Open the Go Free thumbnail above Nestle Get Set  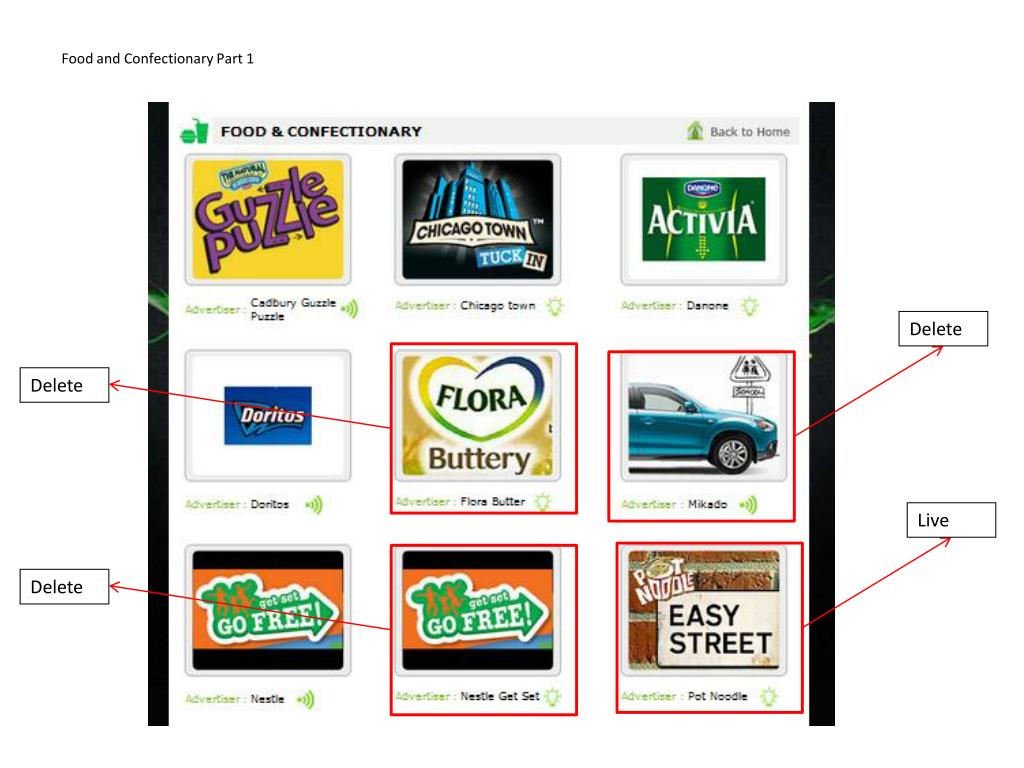477,611
